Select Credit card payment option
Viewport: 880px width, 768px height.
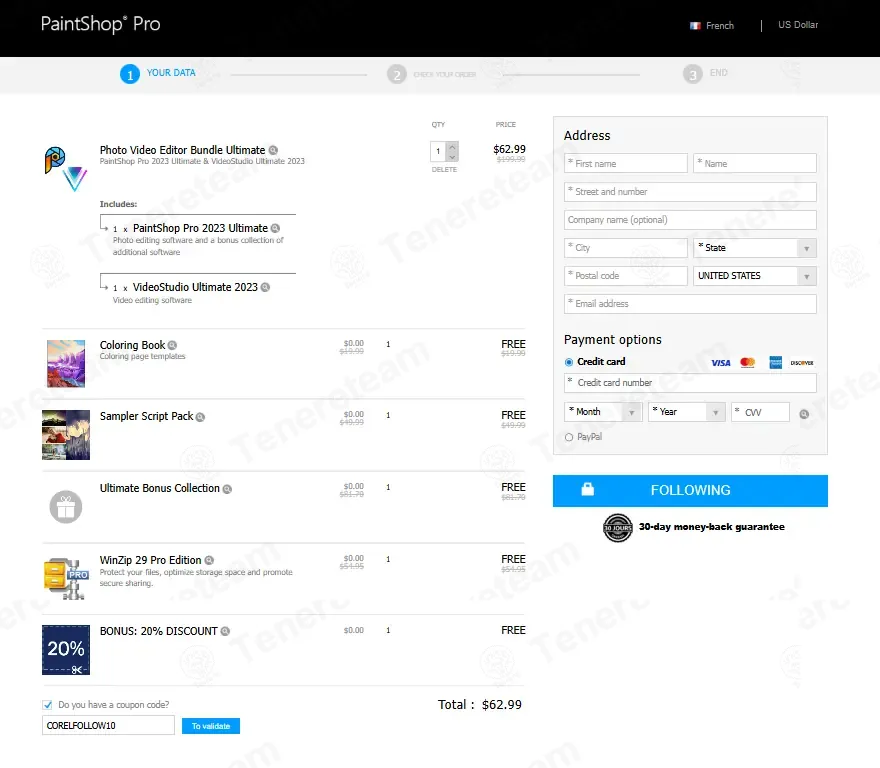pos(569,362)
